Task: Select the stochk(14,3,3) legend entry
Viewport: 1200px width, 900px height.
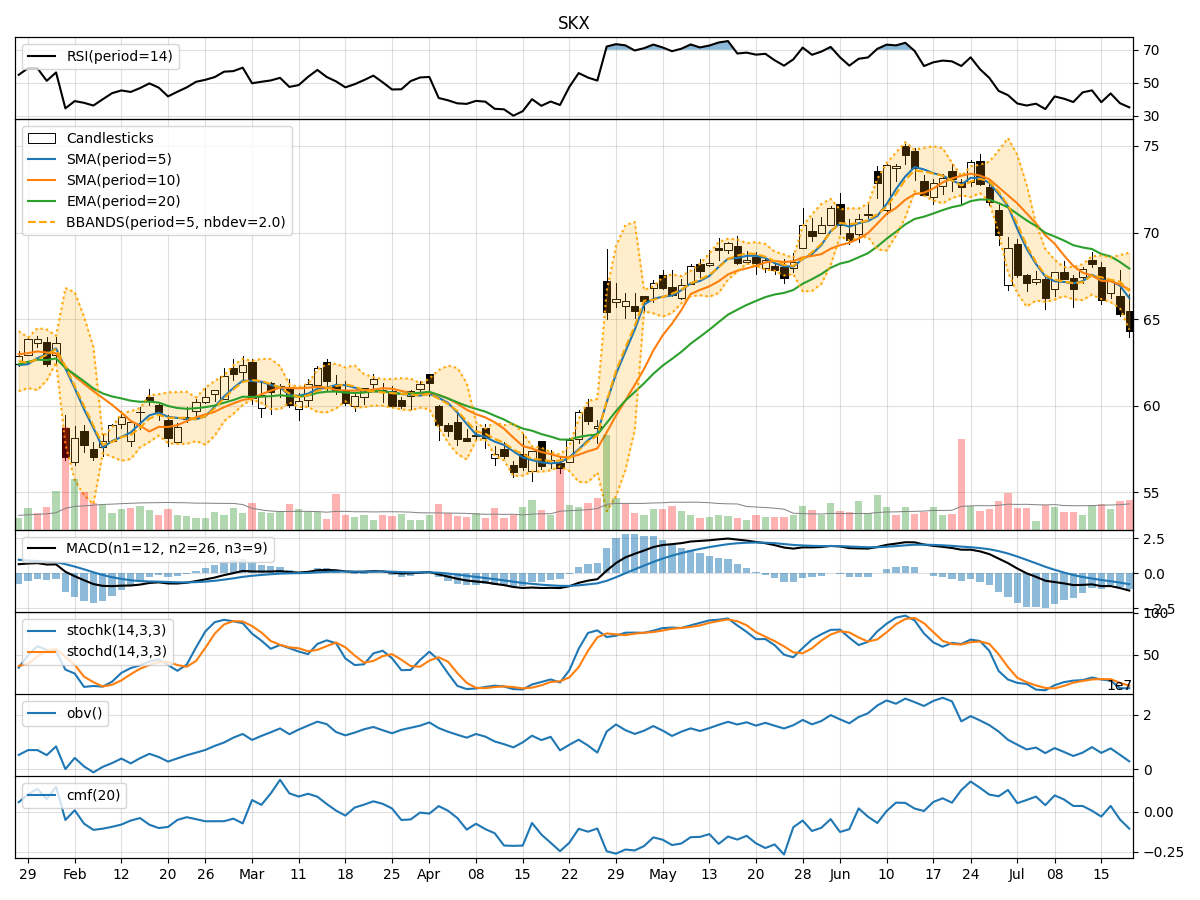Action: click(116, 631)
